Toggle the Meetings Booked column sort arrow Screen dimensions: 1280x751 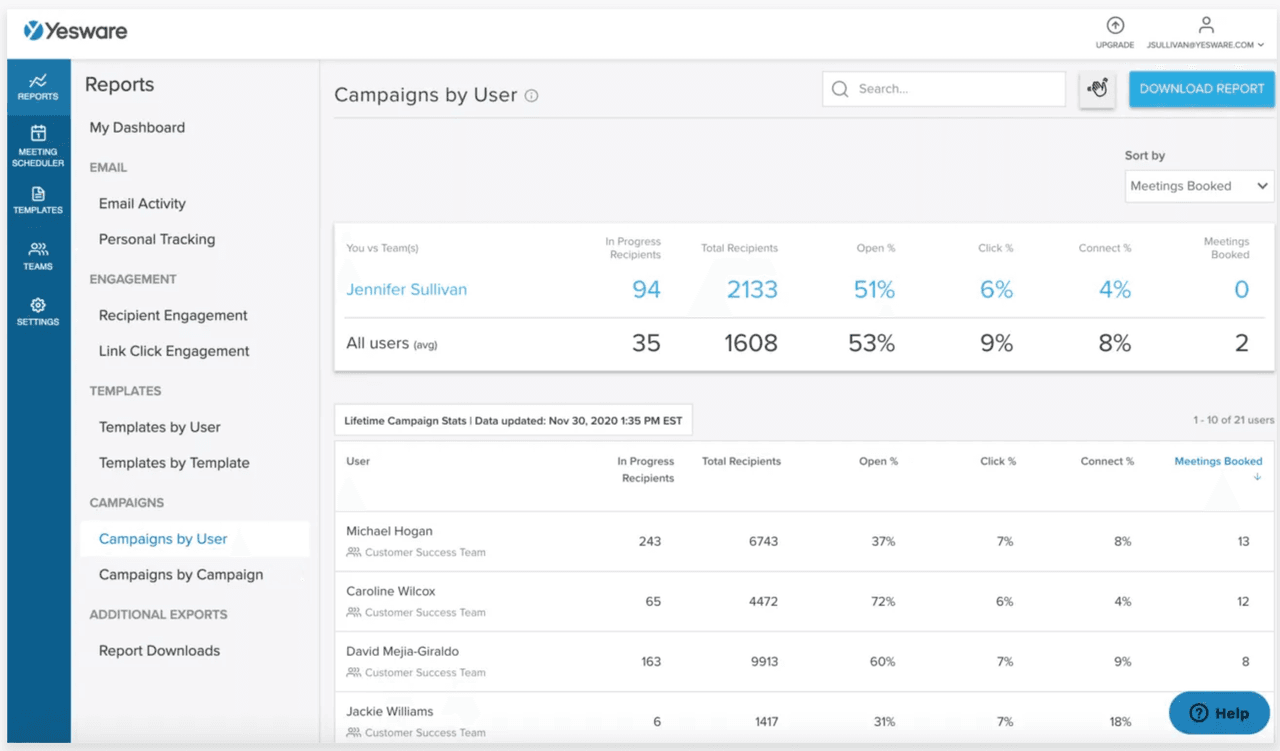click(x=1257, y=476)
